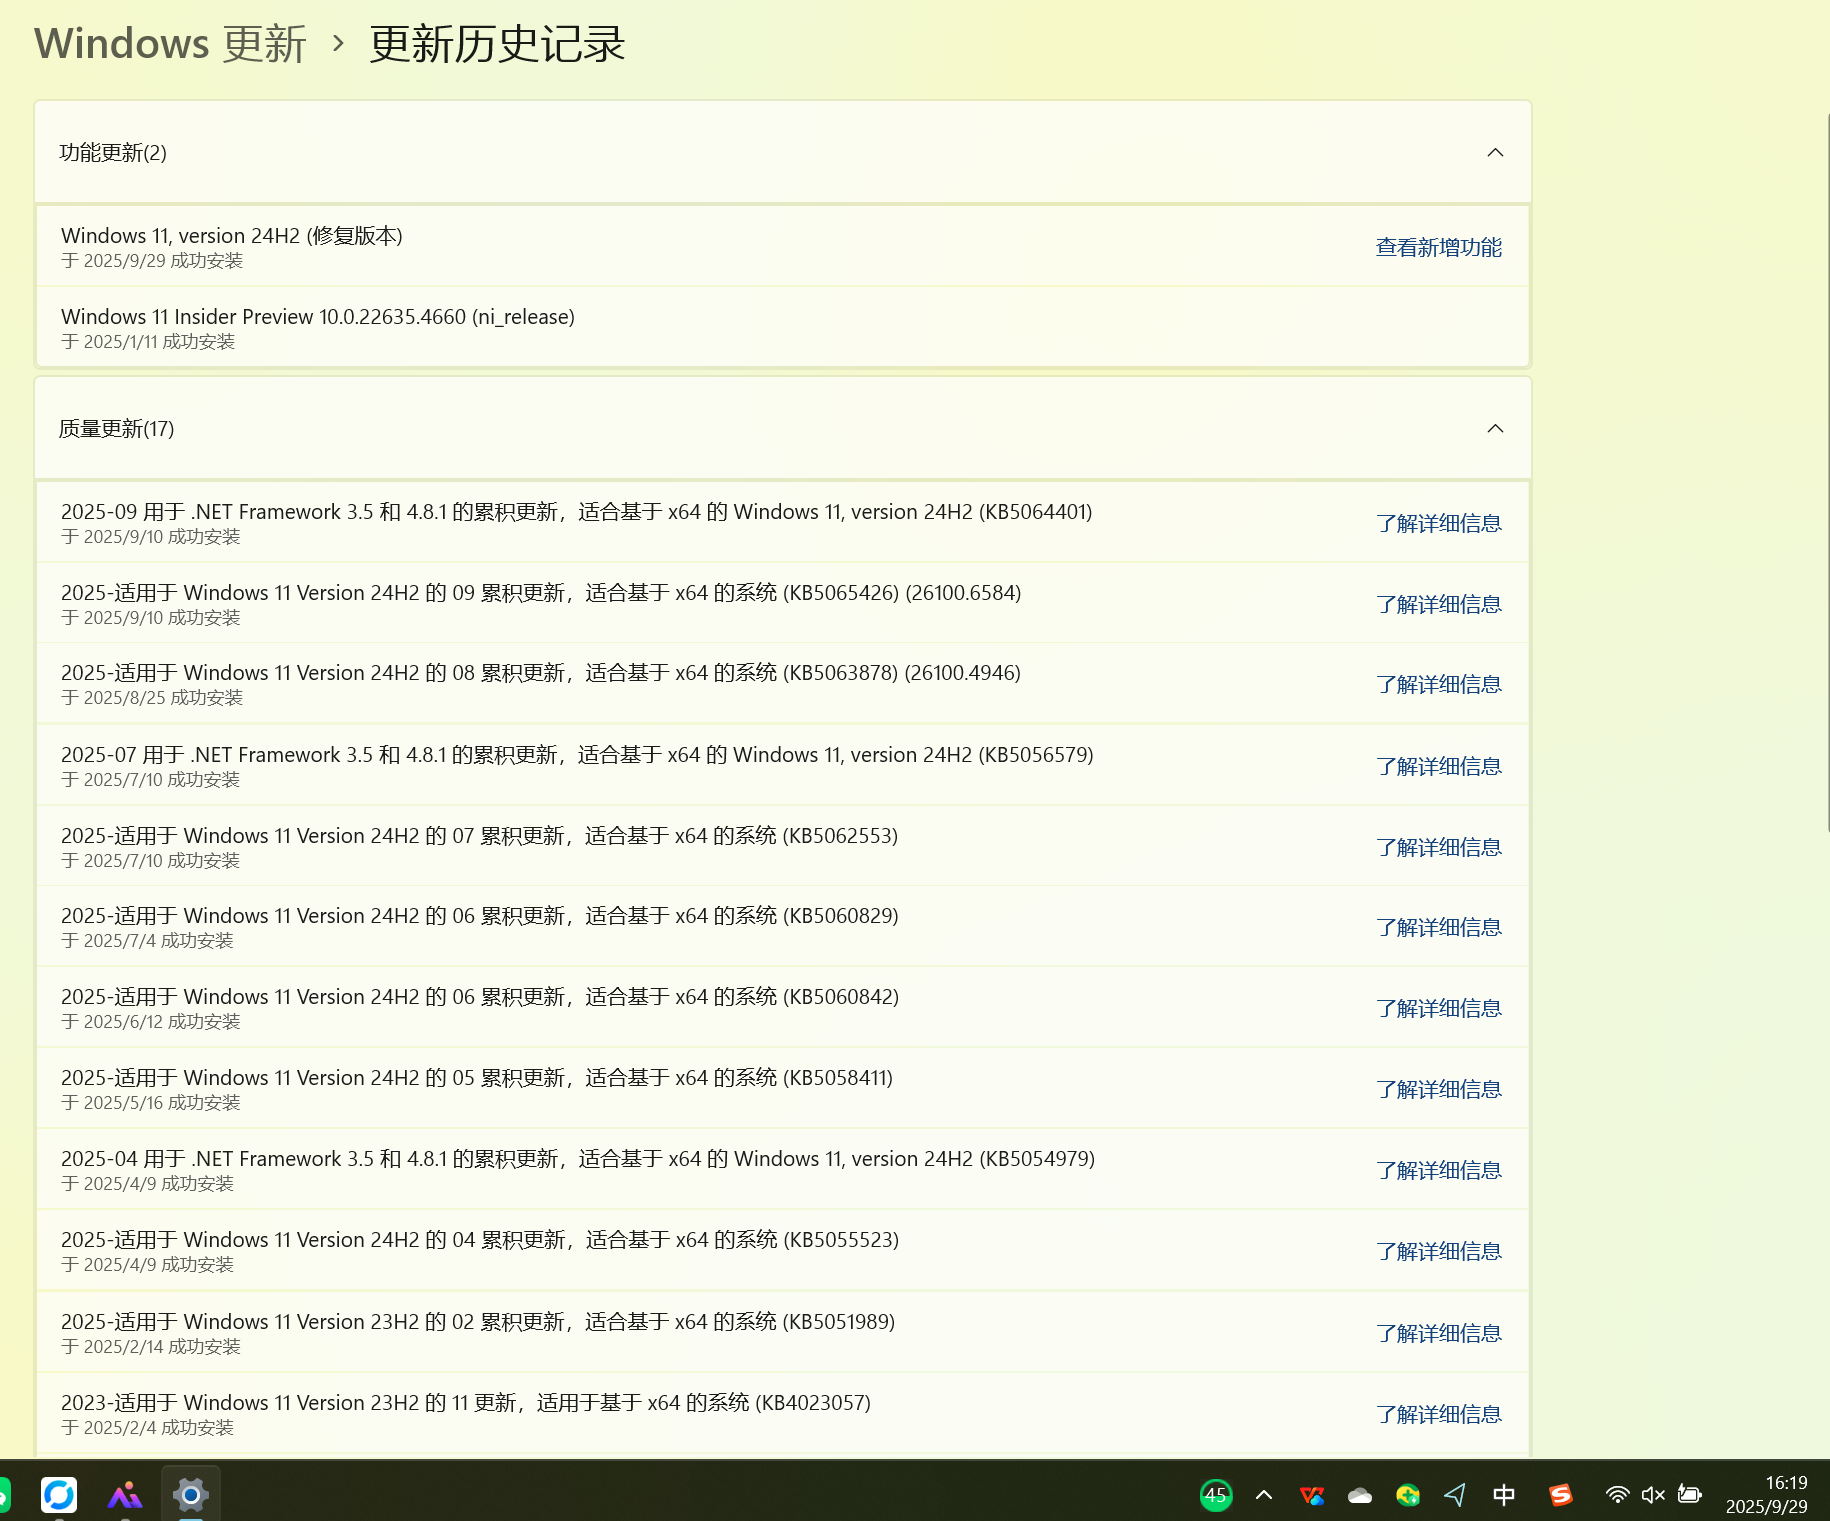The height and width of the screenshot is (1521, 1830).
Task: Go back to Windows 更新 breadcrumb
Action: (170, 44)
